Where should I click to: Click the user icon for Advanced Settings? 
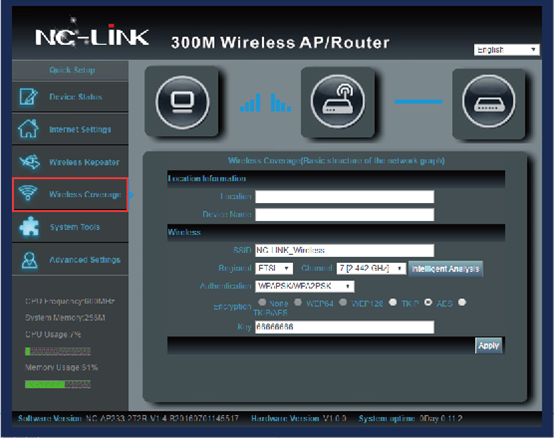coord(29,260)
